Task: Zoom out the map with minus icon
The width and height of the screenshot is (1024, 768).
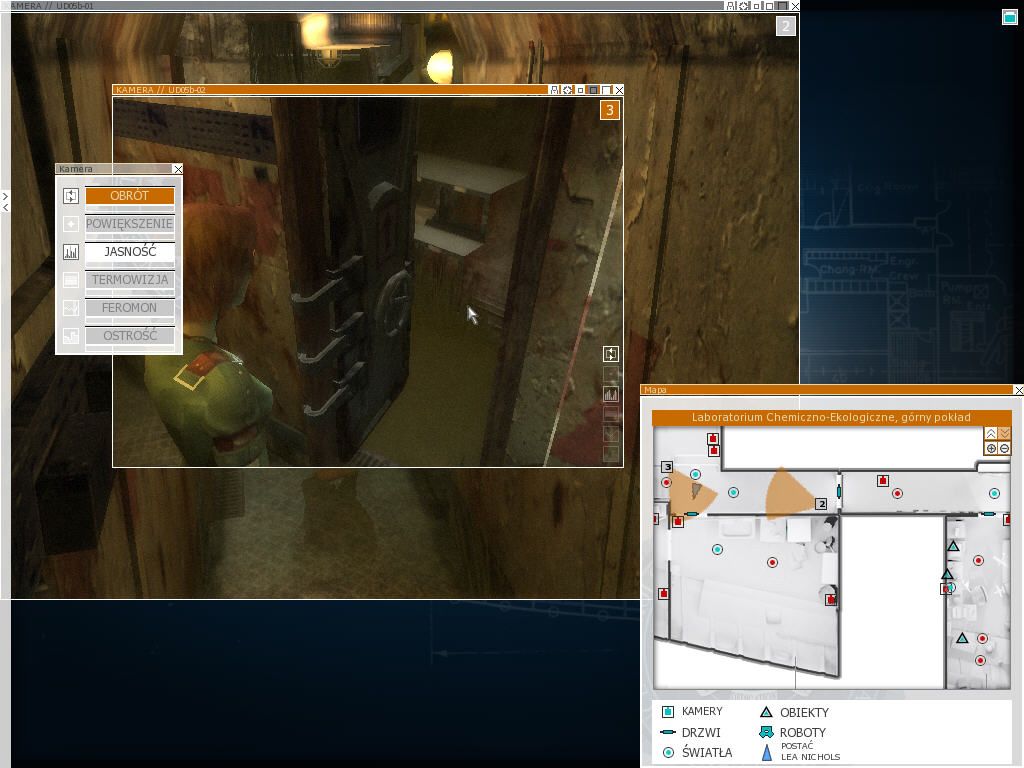Action: tap(1005, 449)
